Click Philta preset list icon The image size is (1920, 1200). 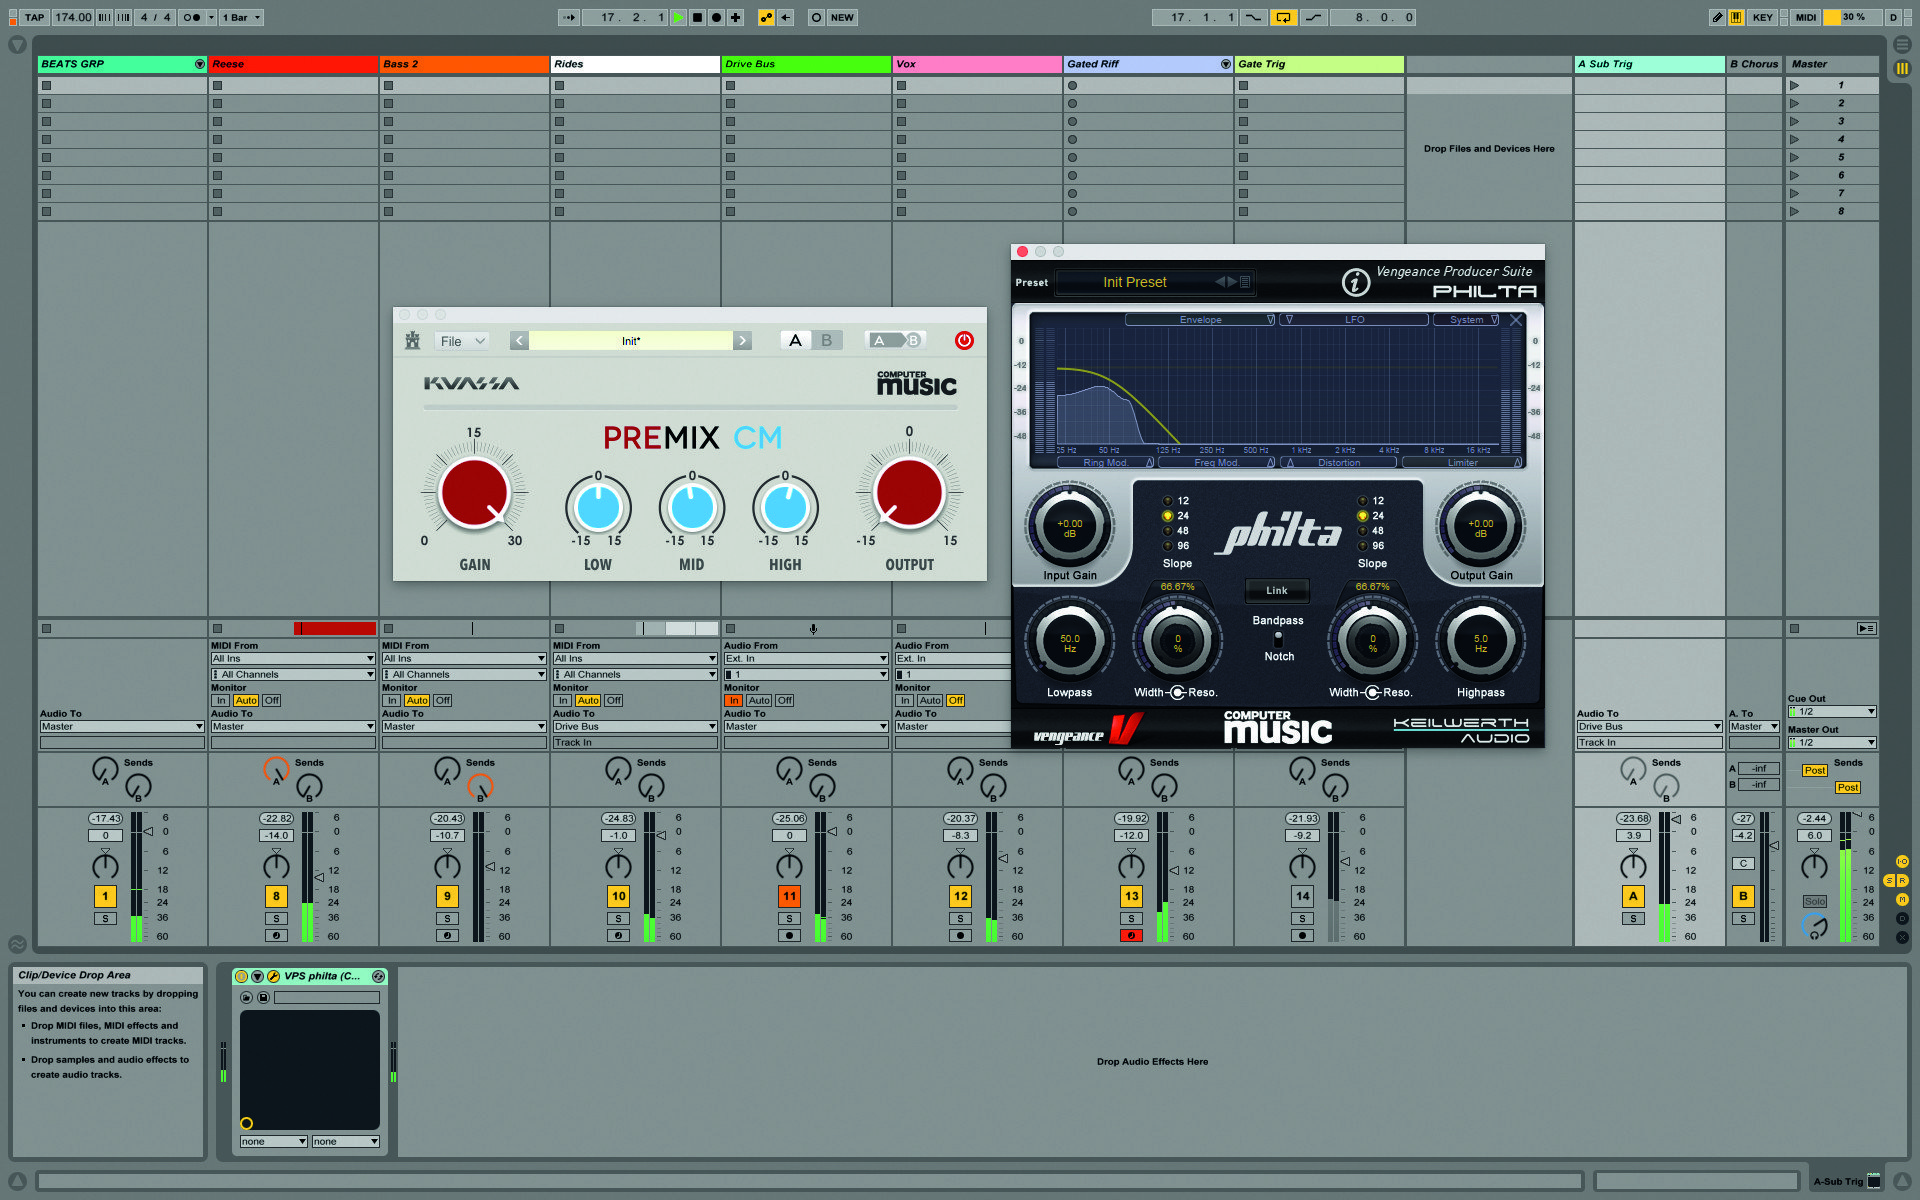point(1245,282)
